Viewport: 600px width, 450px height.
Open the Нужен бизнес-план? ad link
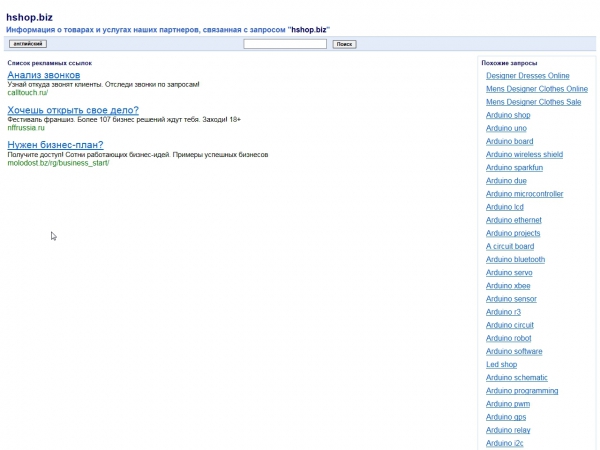(x=55, y=145)
